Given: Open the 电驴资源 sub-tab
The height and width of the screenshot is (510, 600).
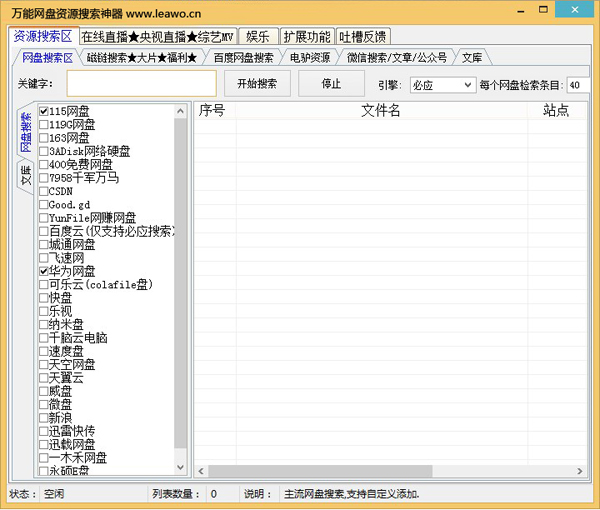Looking at the screenshot, I should click(x=310, y=58).
